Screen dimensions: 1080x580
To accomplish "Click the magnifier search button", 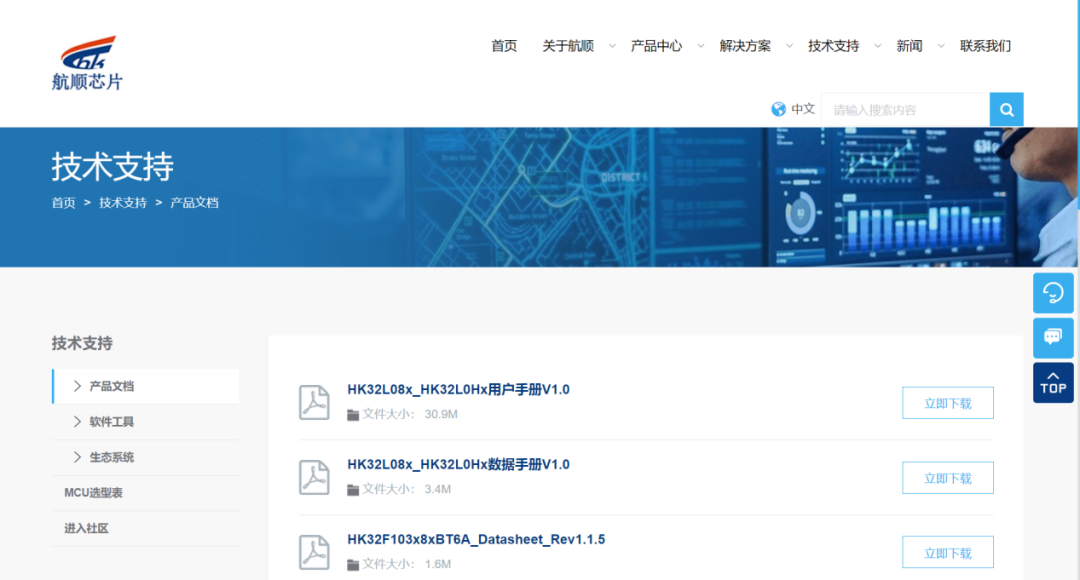I will (x=1006, y=109).
